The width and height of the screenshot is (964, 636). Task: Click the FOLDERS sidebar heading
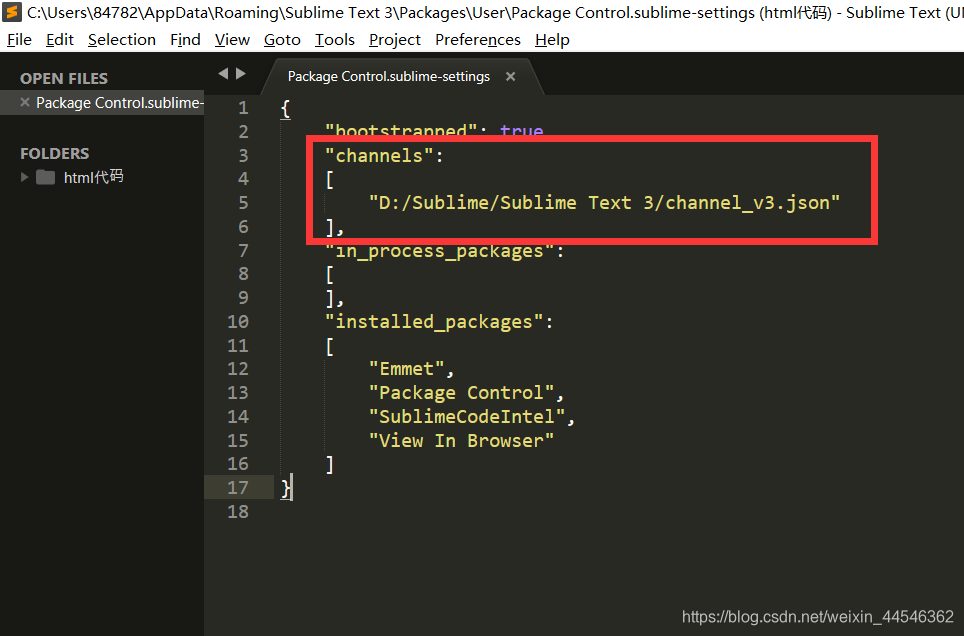click(x=55, y=153)
